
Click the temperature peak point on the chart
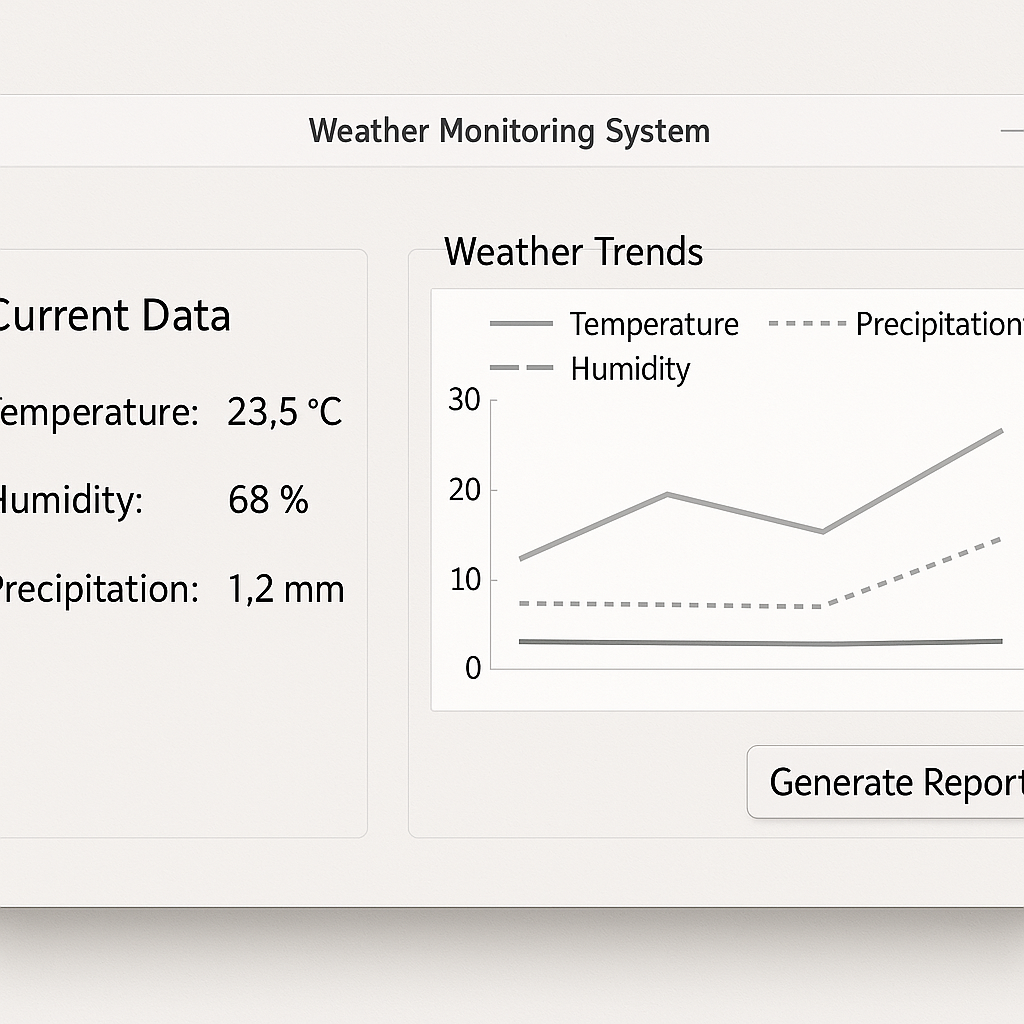668,492
